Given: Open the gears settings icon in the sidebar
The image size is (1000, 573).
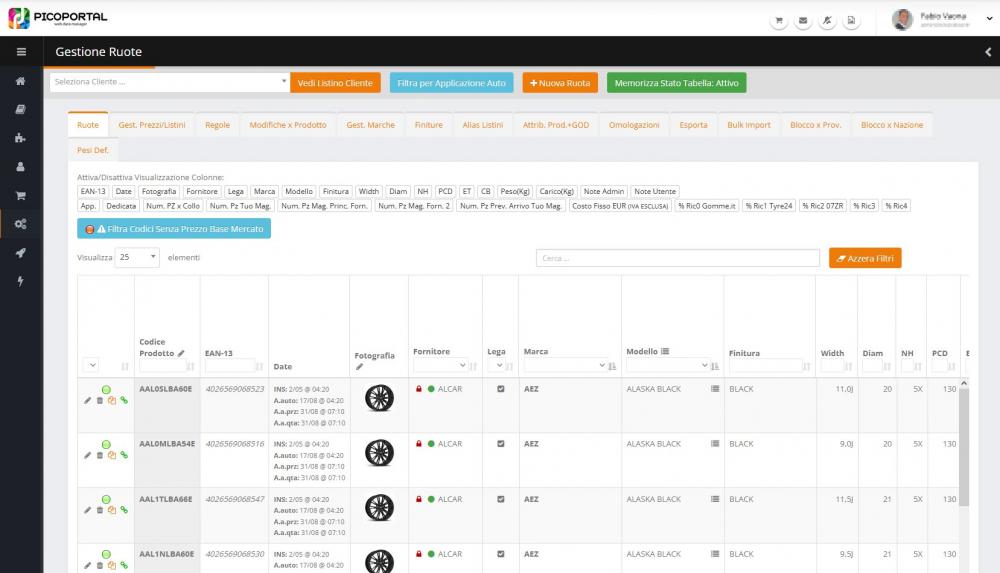Looking at the screenshot, I should (20, 224).
